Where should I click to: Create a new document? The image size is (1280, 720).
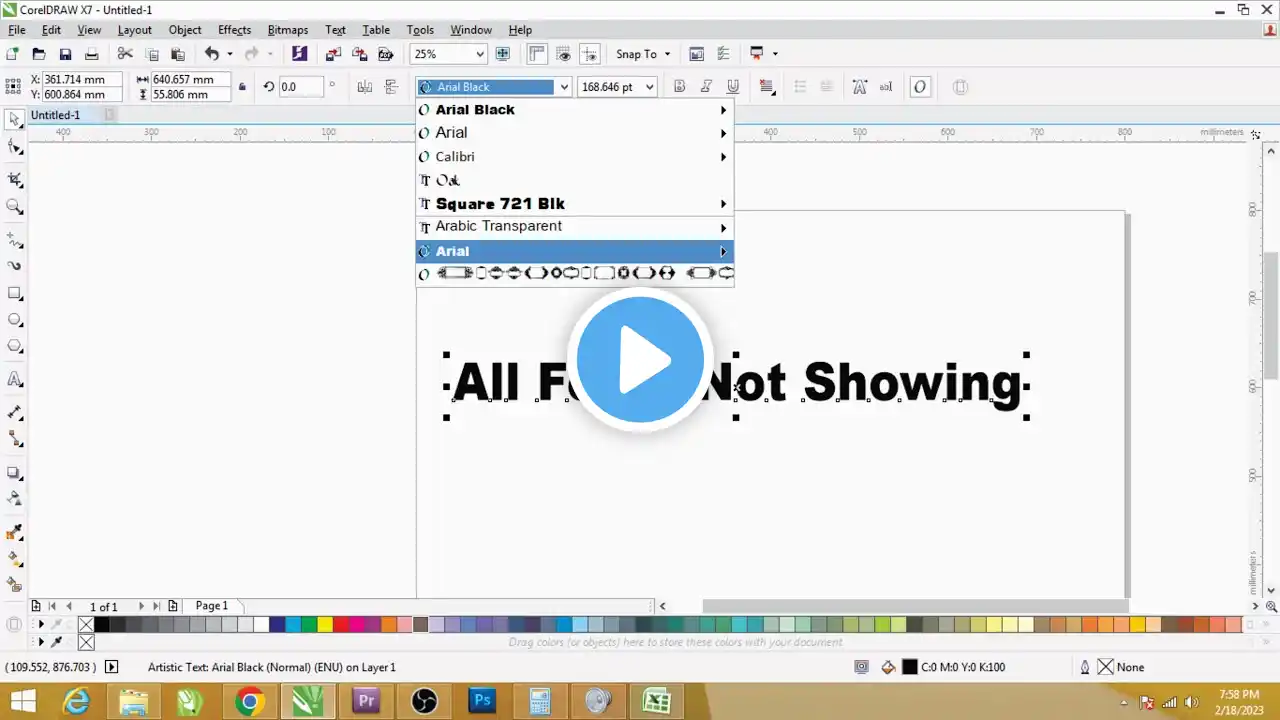pyautogui.click(x=12, y=54)
